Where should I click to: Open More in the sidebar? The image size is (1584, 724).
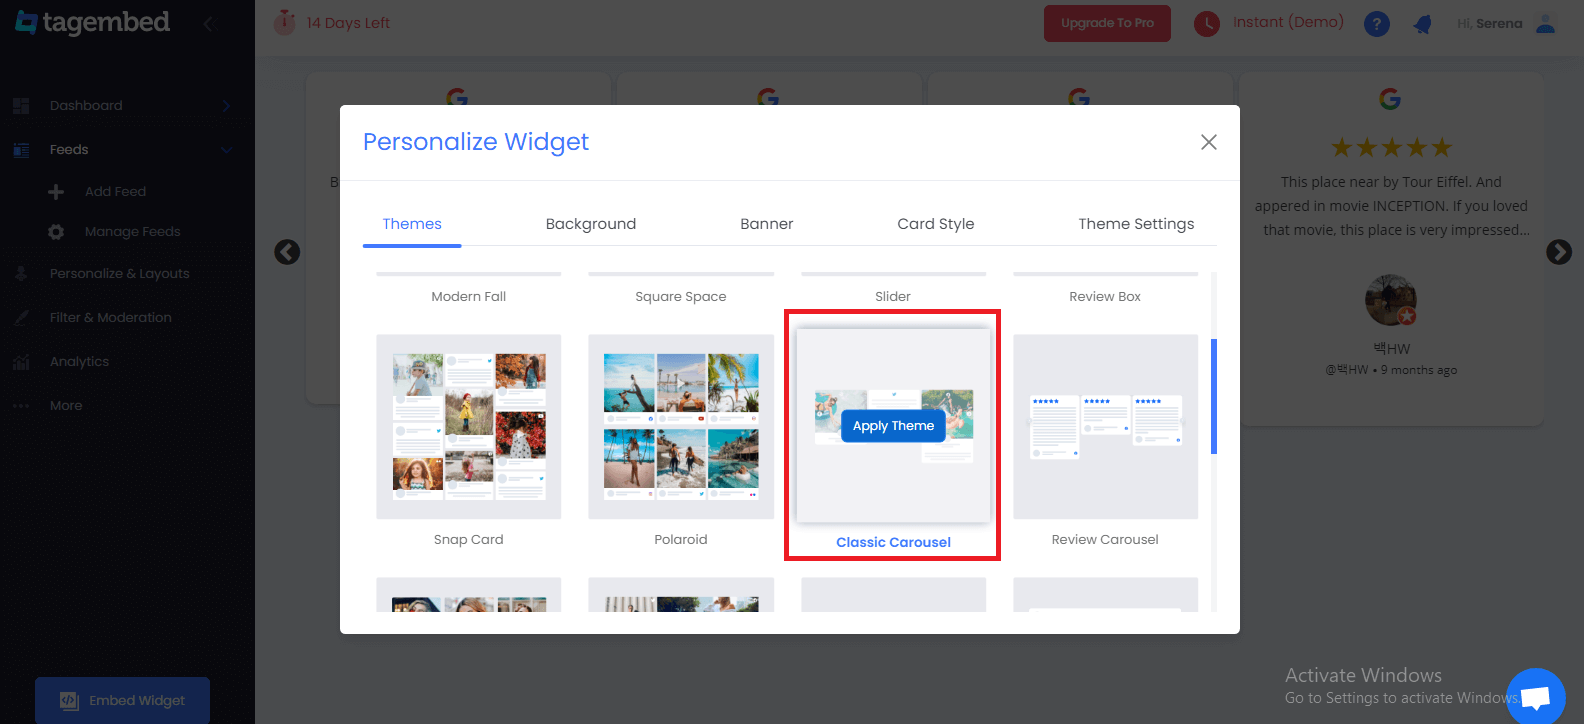[x=66, y=406]
